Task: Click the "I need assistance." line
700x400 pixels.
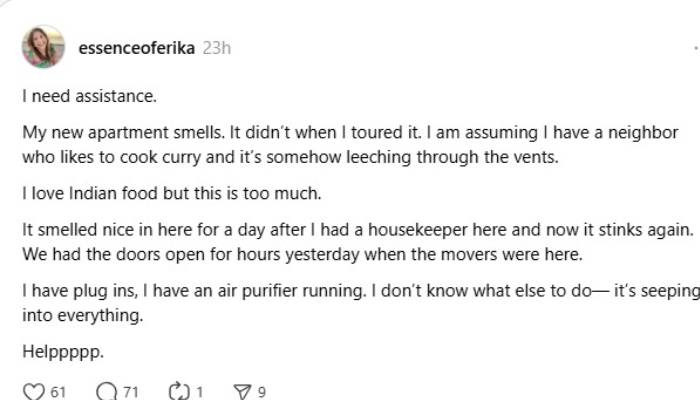Action: pos(89,97)
